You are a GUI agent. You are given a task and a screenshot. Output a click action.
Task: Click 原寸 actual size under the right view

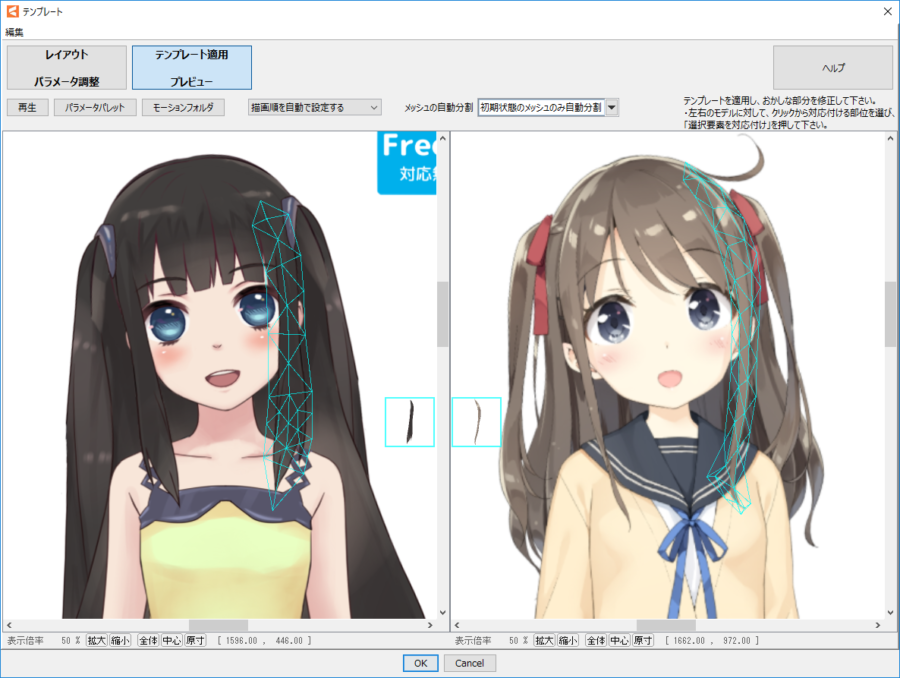(643, 640)
